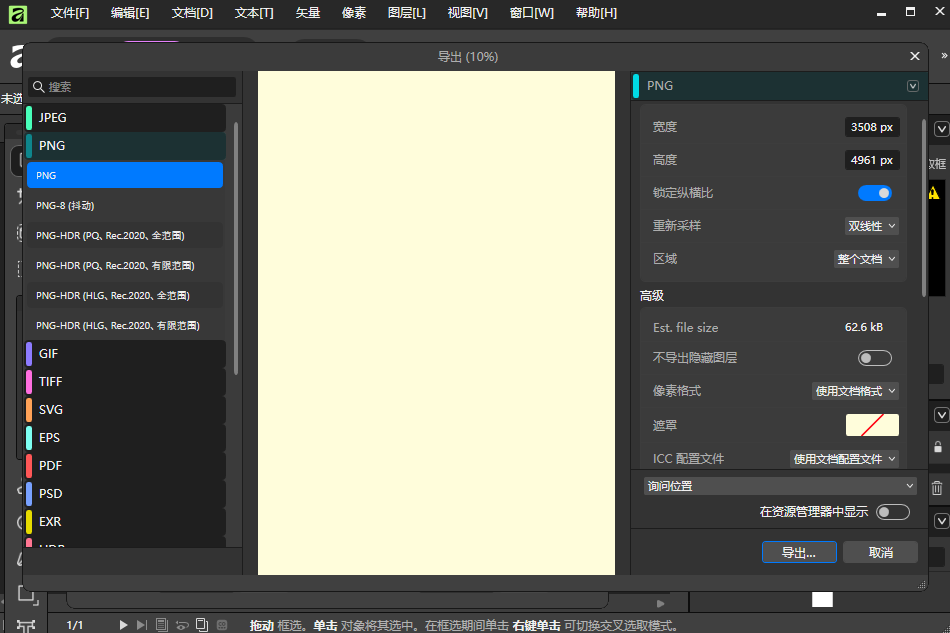Viewport: 950px width, 633px height.
Task: Click the export preview image
Action: click(x=436, y=323)
